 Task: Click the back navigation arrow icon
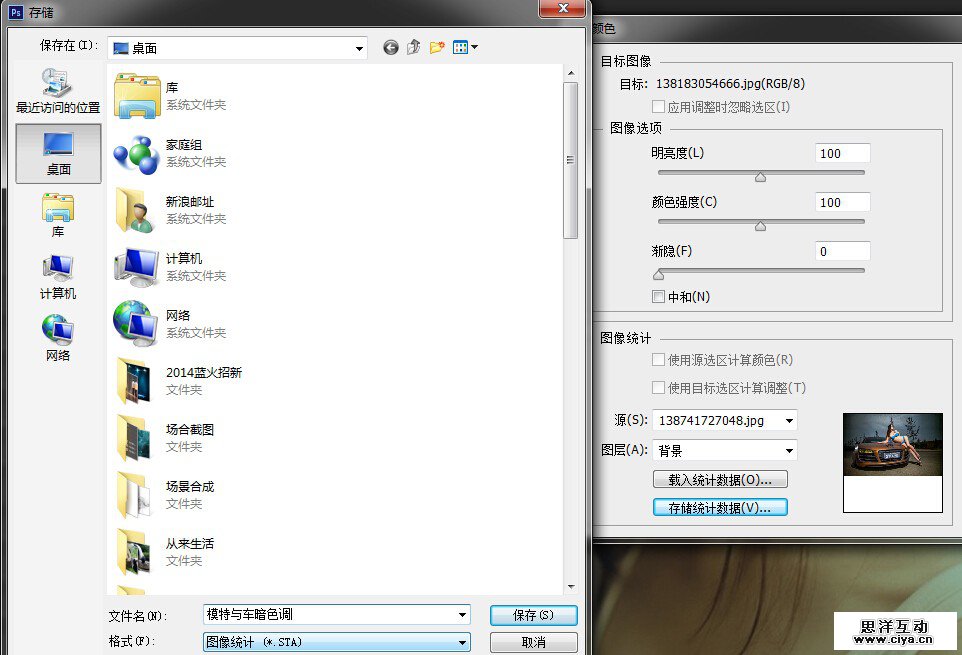coord(390,47)
